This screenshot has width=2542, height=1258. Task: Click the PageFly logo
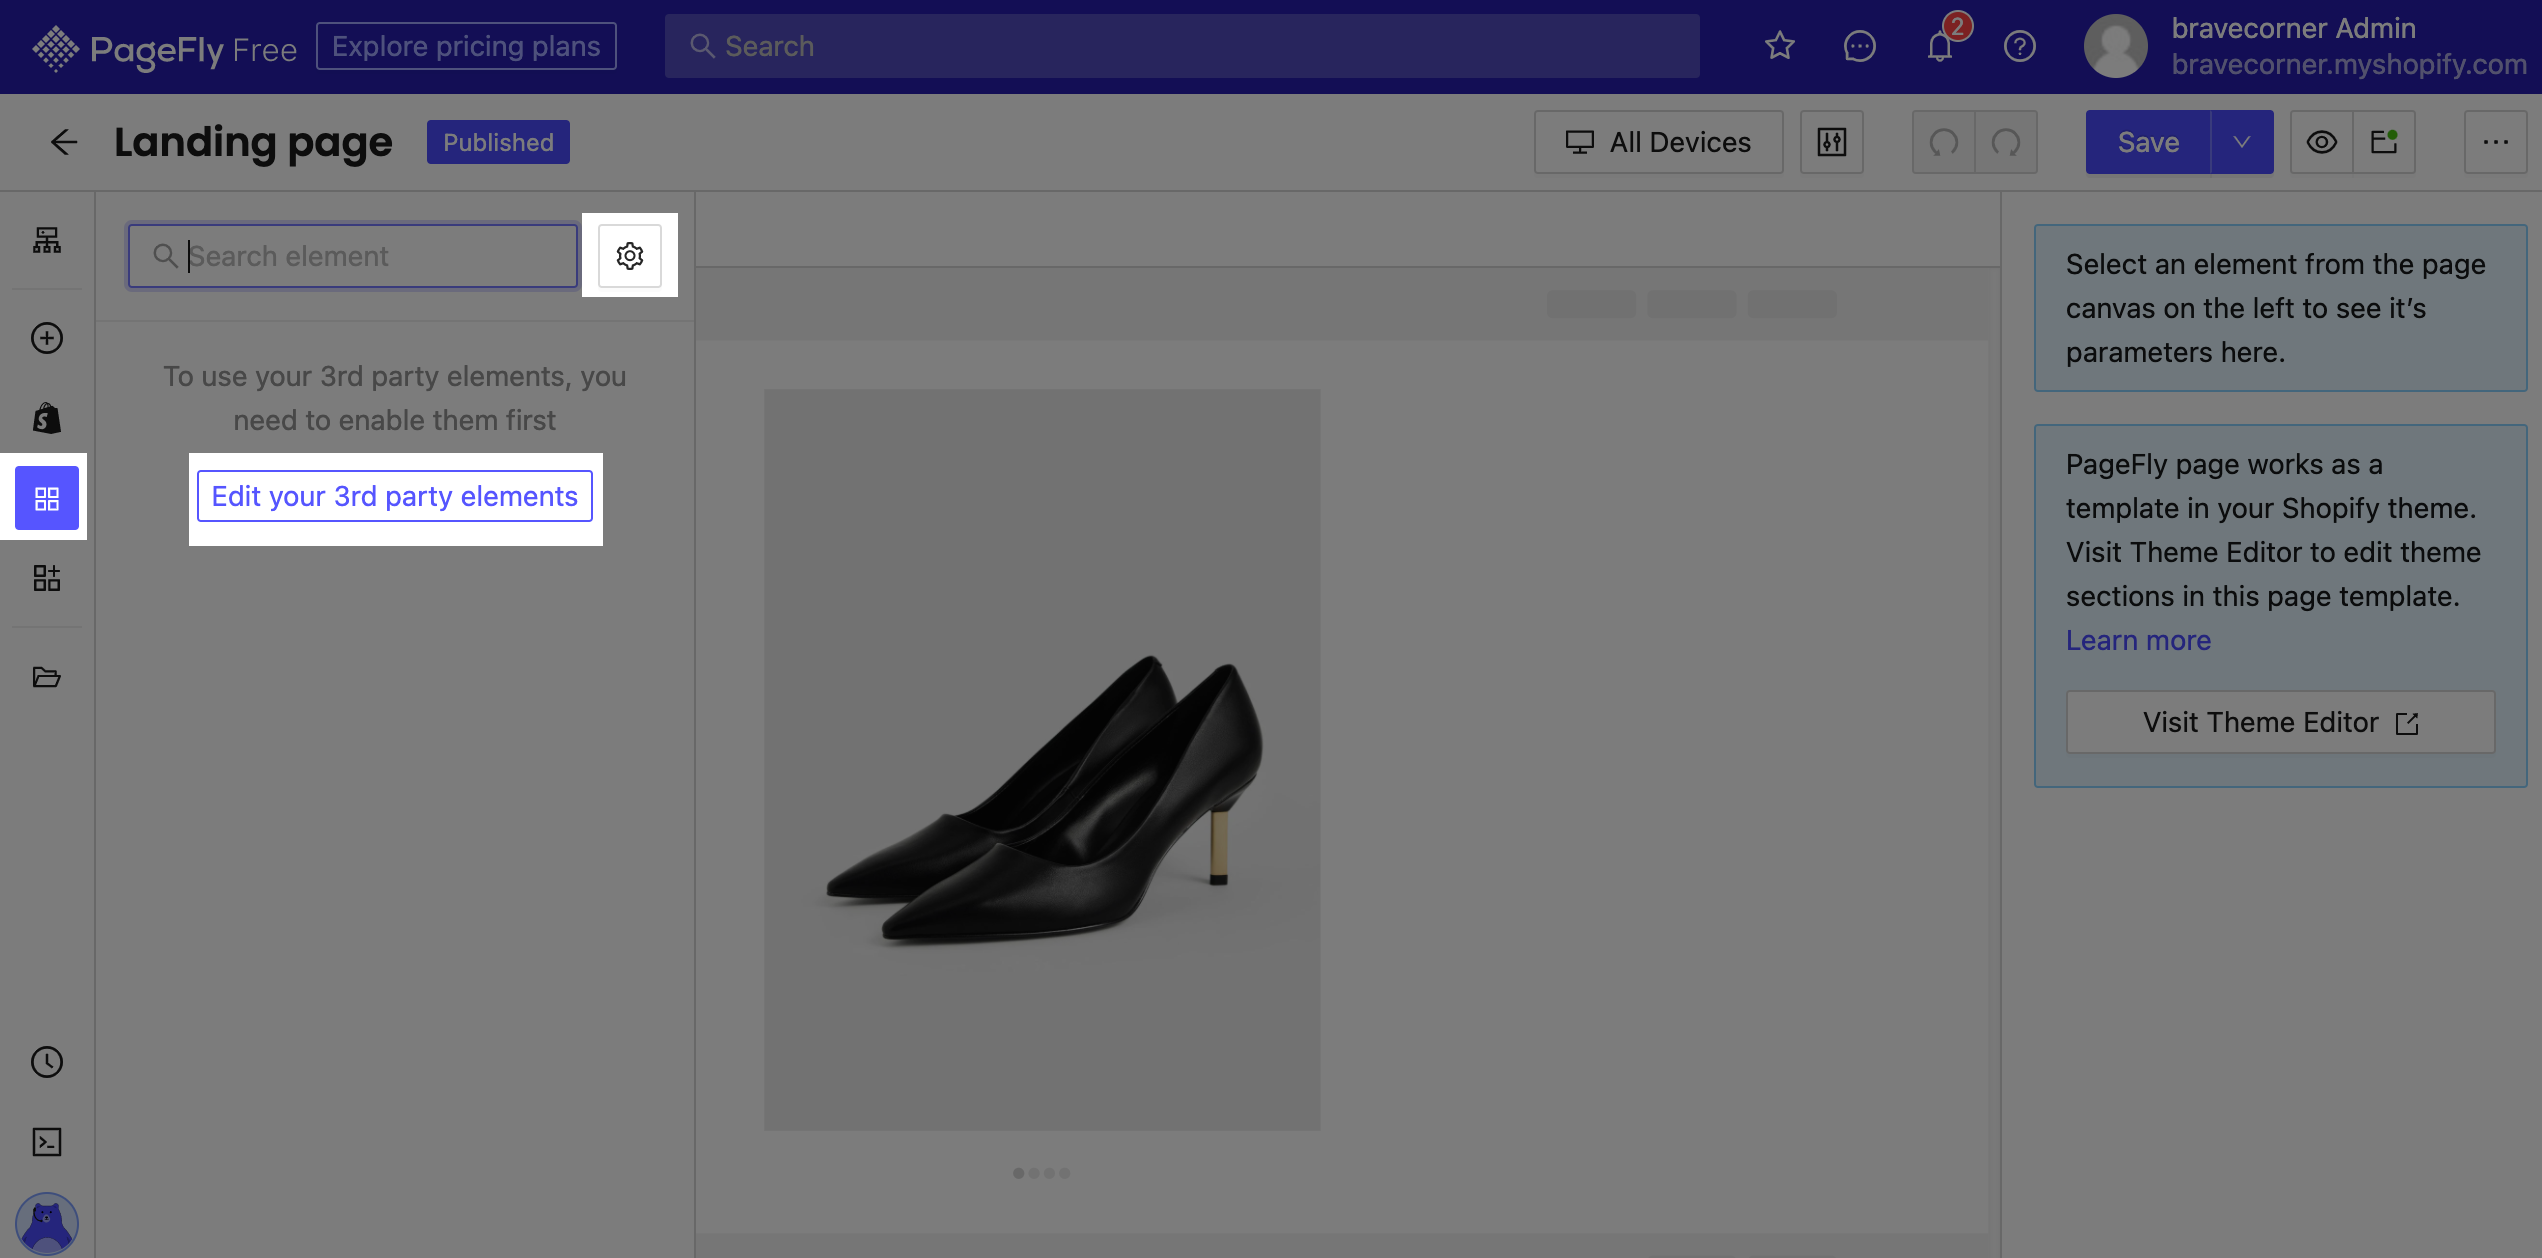tap(164, 47)
